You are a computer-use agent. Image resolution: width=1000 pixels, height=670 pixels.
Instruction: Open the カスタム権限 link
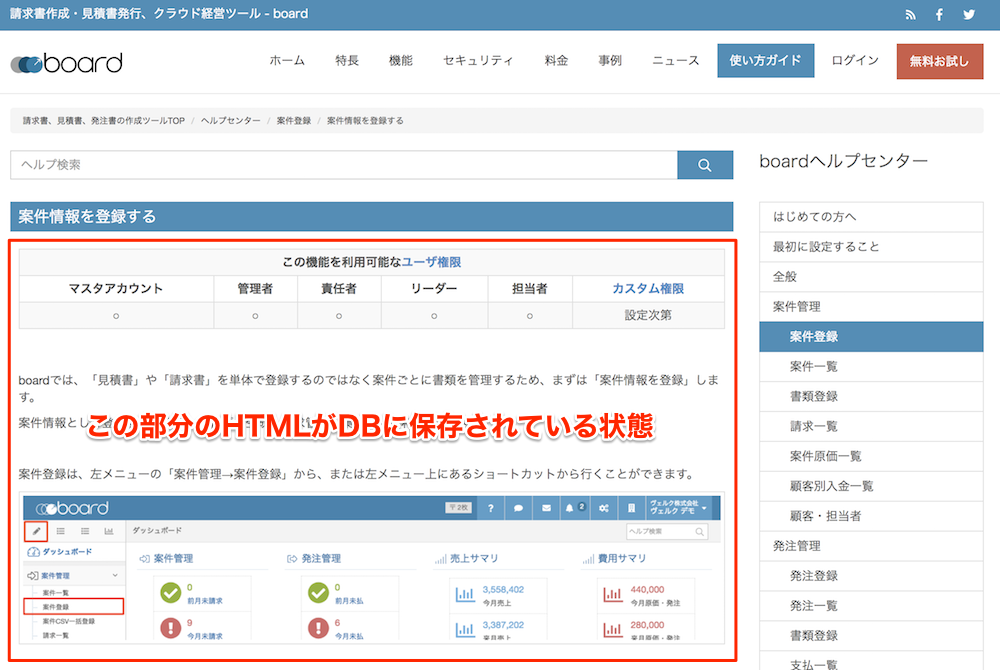(x=648, y=289)
